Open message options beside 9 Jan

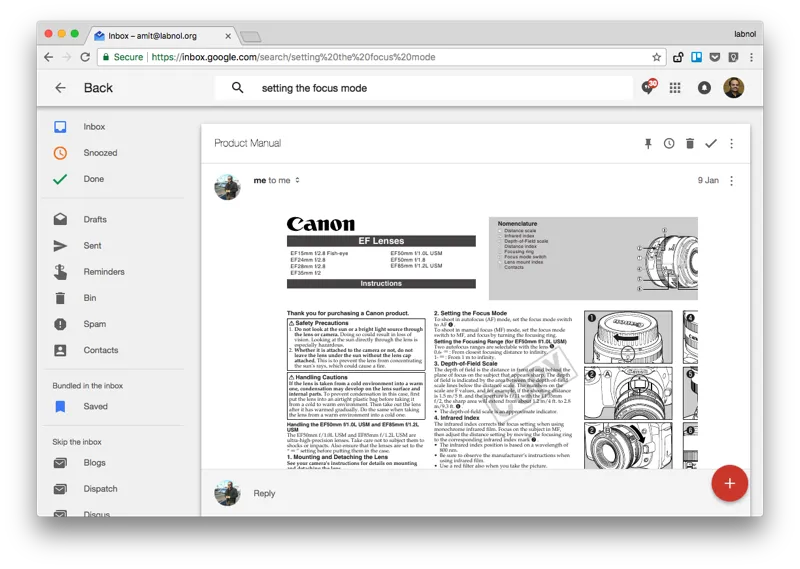(732, 181)
